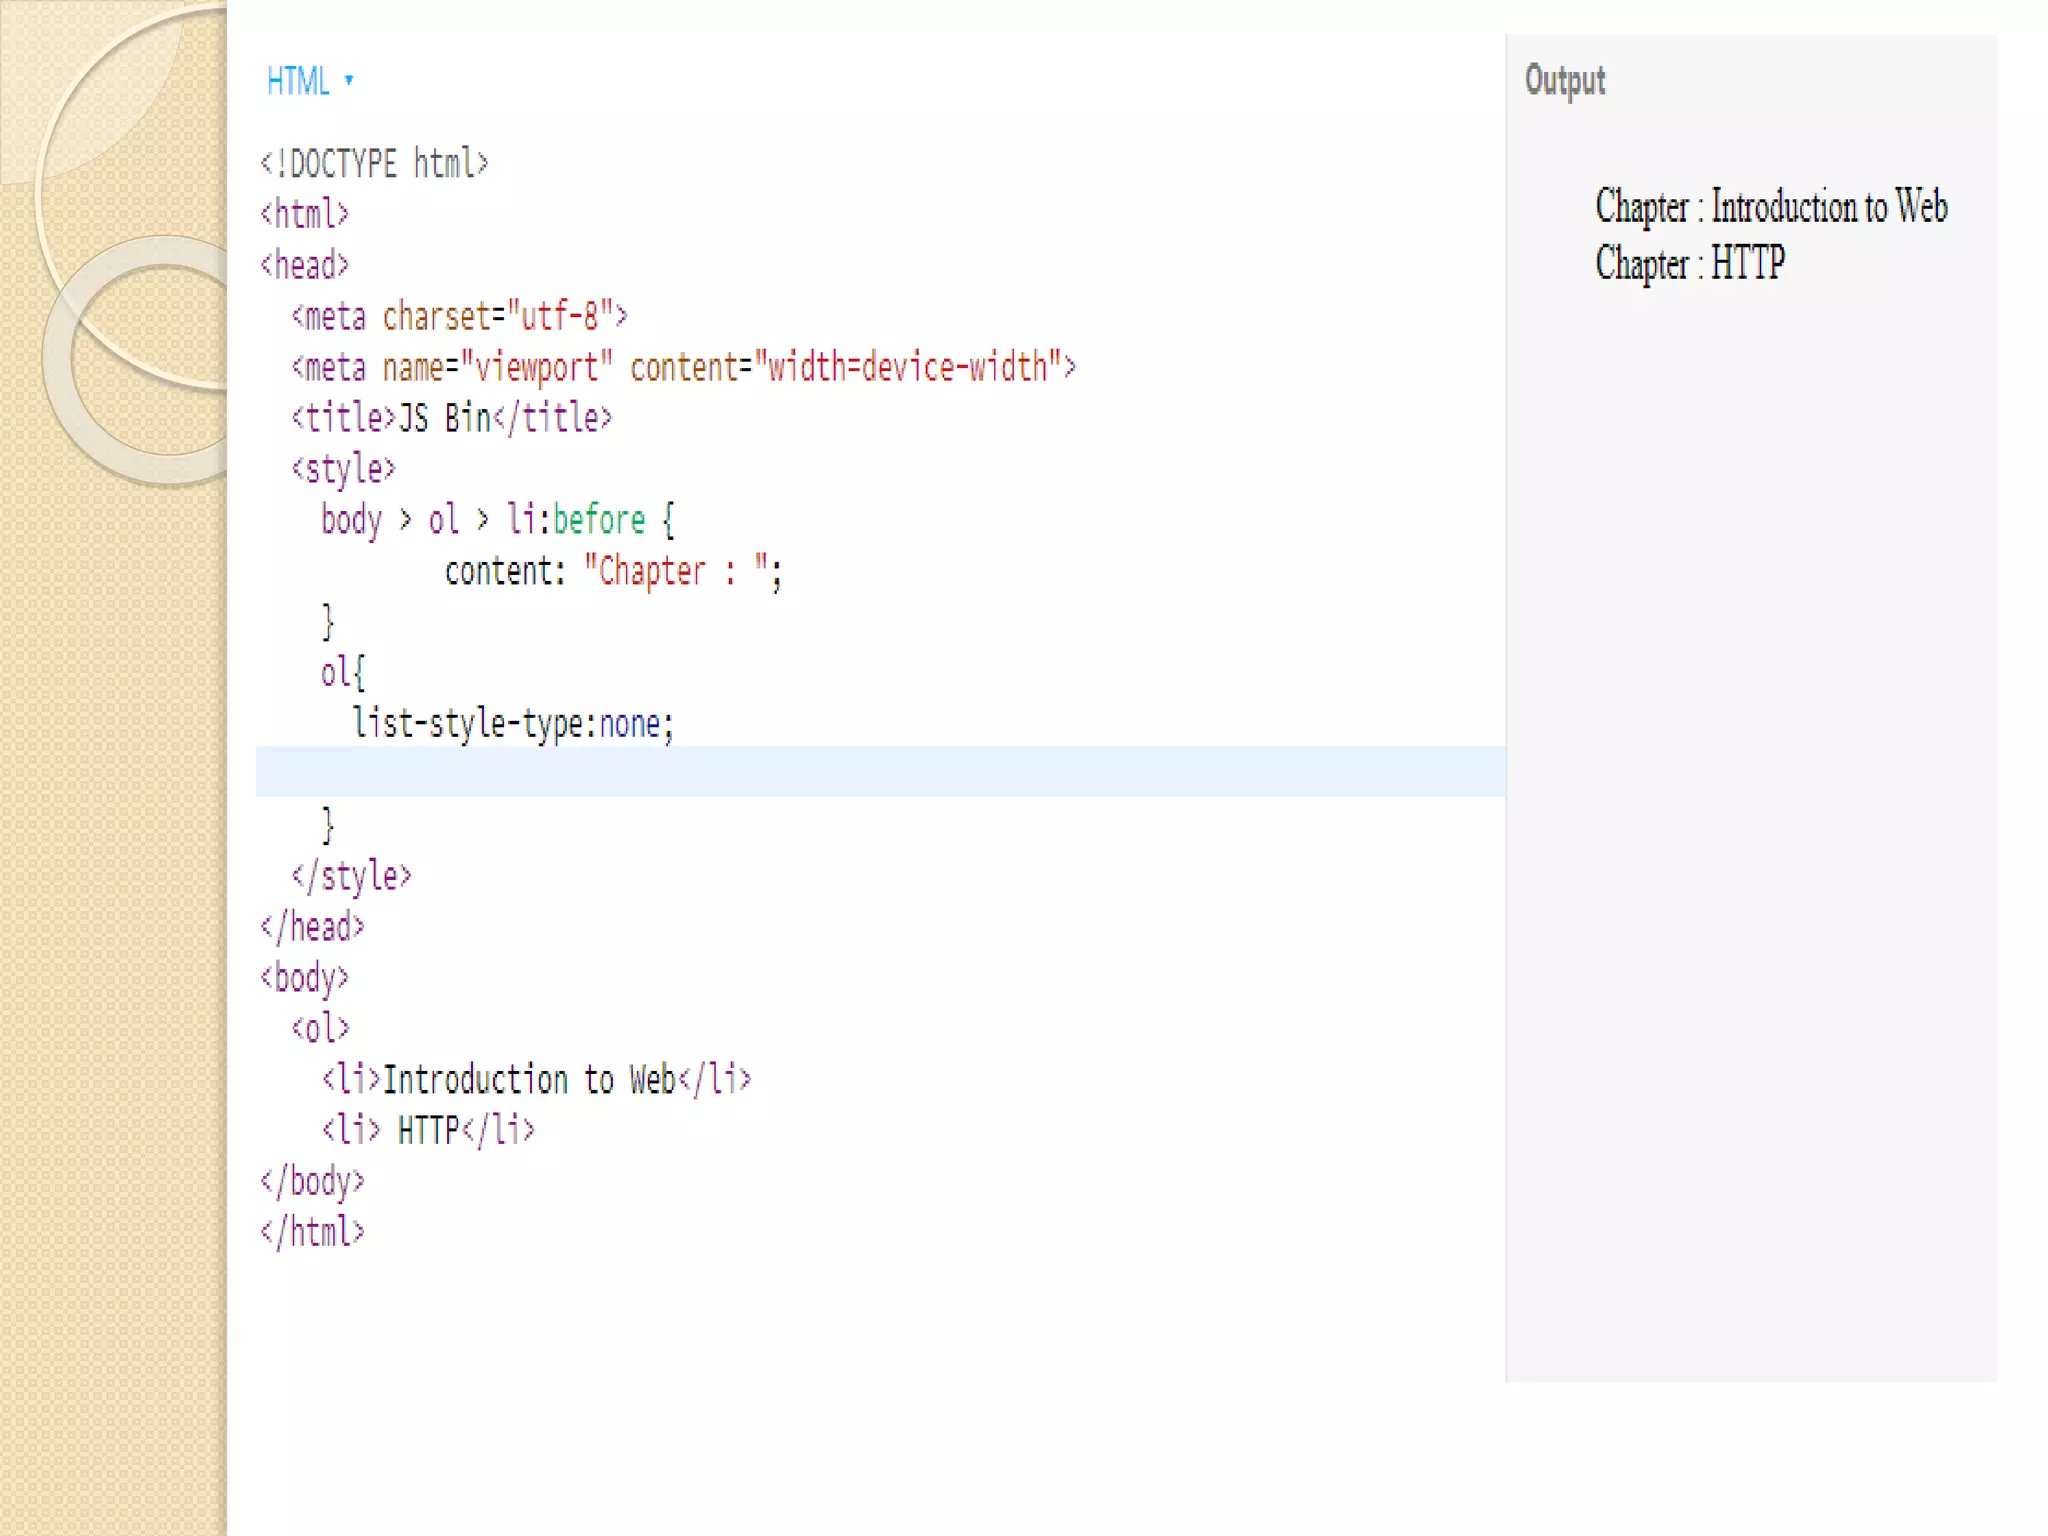Click the ol{ selector line
Screen dimensions: 2048x1536
click(x=343, y=672)
